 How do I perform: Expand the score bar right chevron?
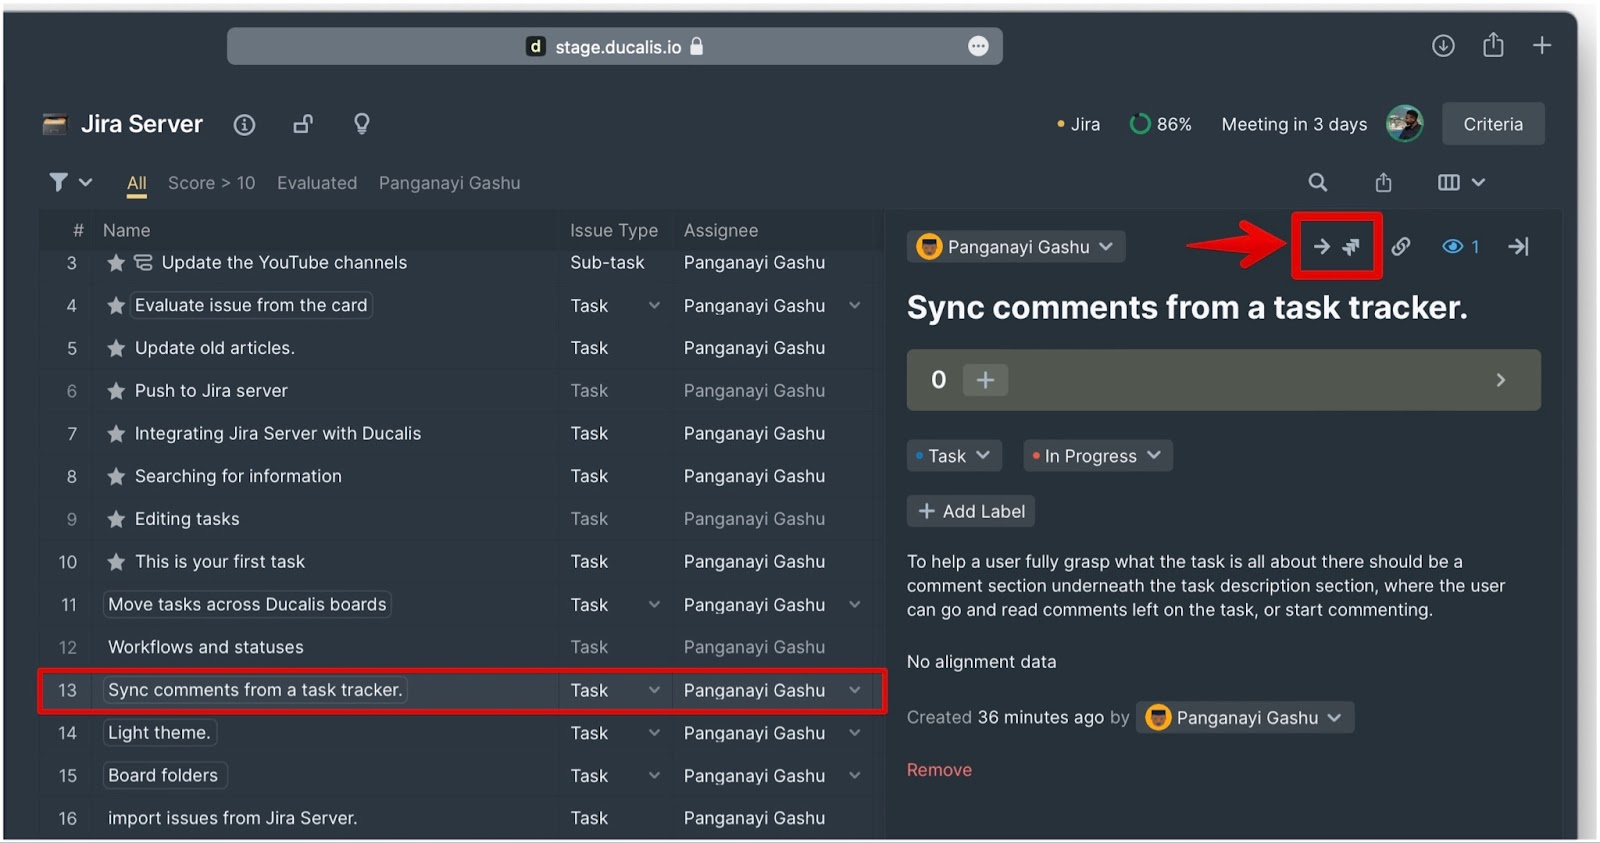coord(1501,380)
